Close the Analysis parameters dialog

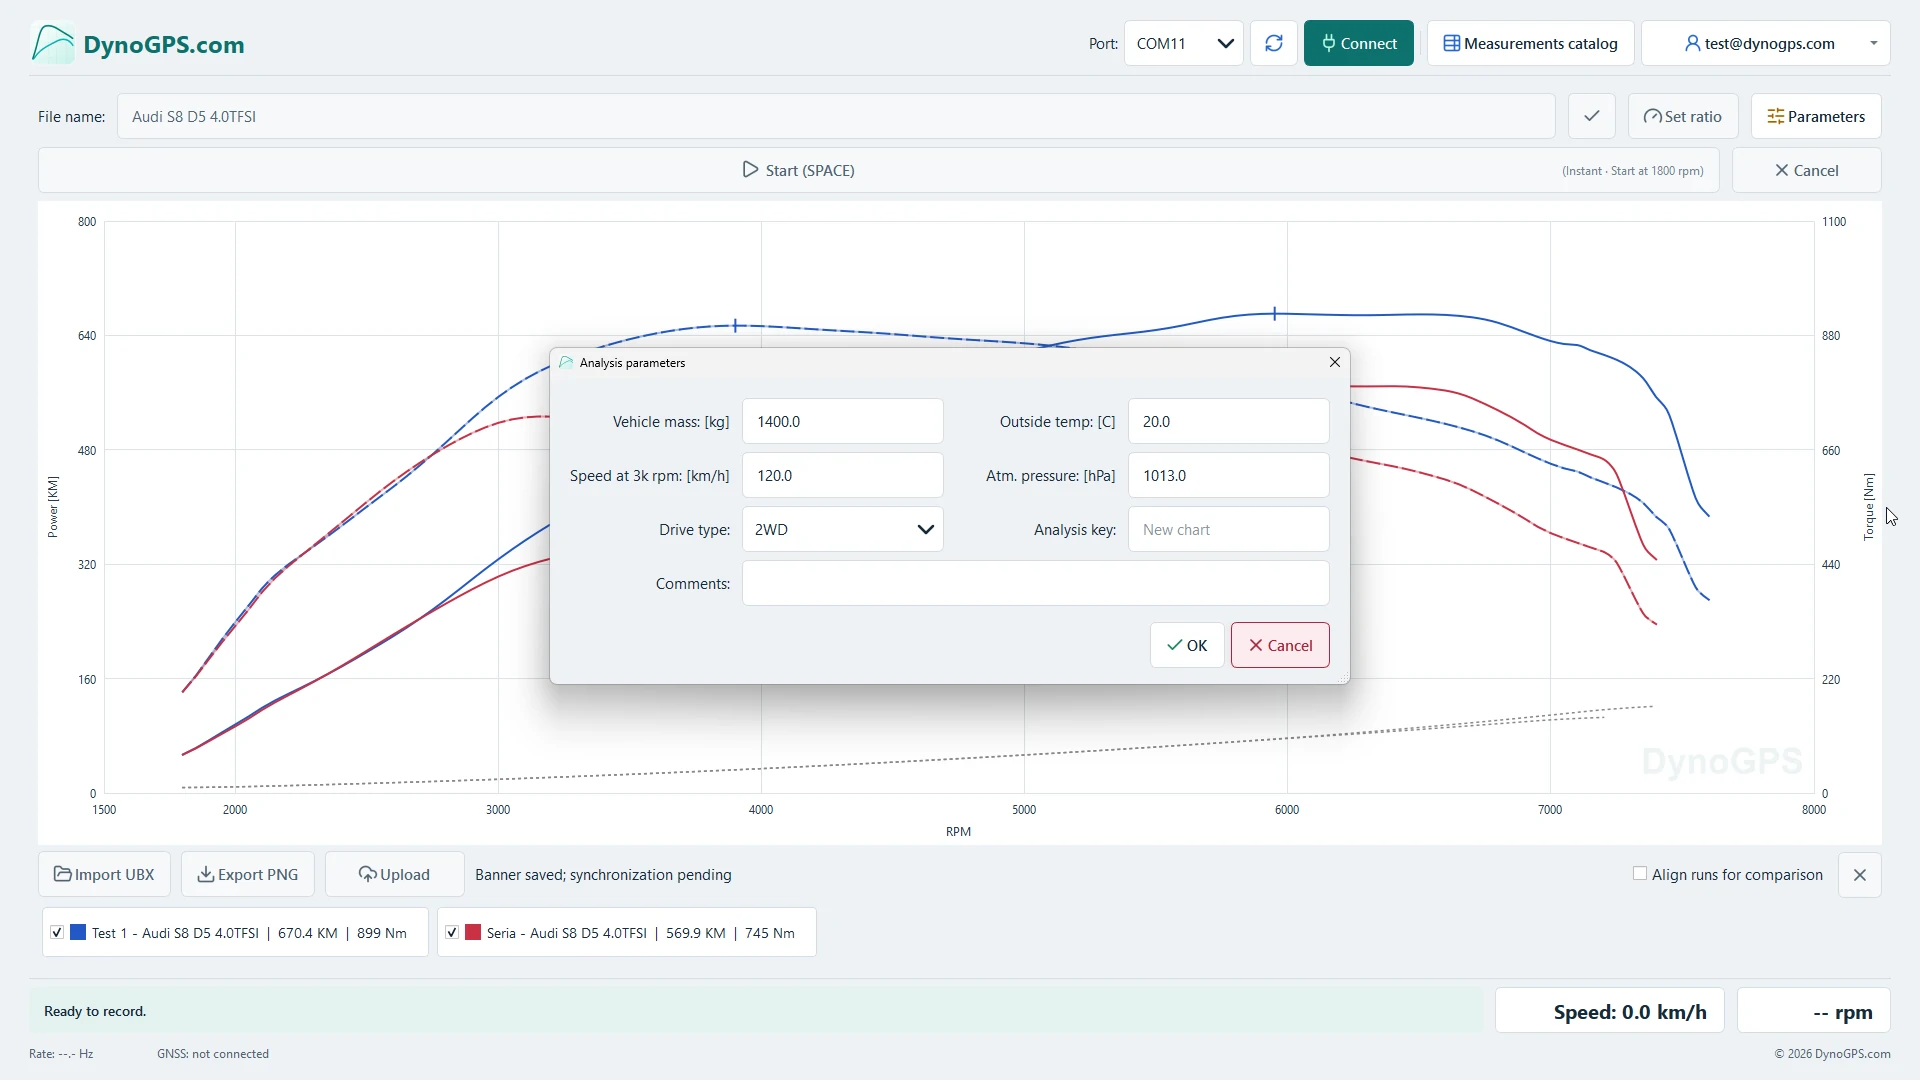(x=1334, y=362)
